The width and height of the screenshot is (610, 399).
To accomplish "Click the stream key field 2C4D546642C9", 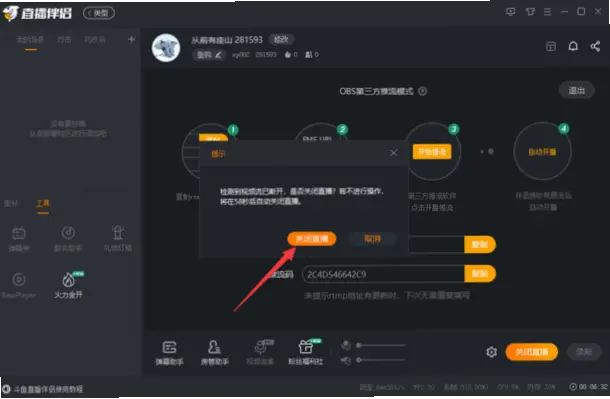I will (383, 275).
